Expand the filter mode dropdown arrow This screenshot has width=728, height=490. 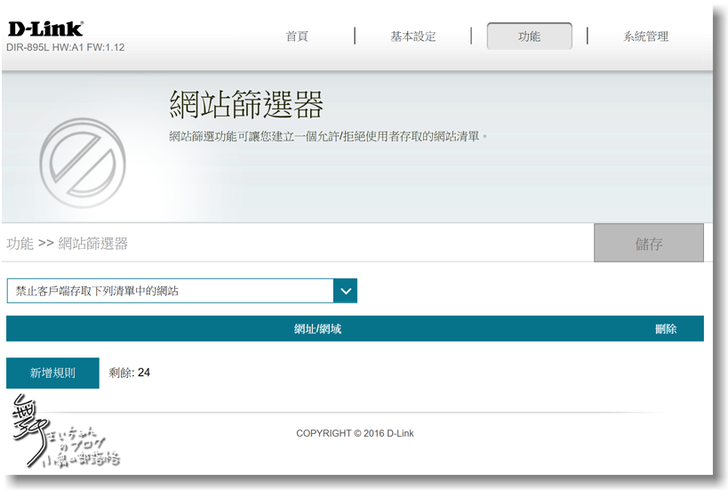(x=346, y=291)
